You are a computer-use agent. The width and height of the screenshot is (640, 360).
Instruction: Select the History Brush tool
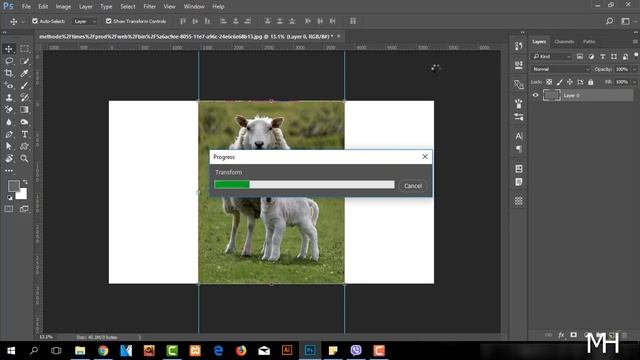[24, 98]
